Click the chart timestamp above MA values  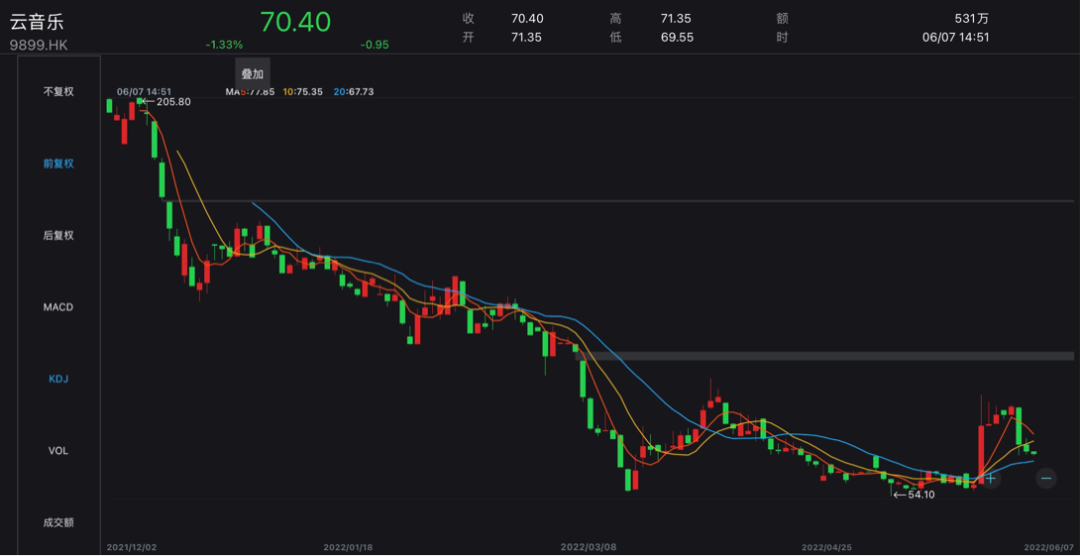pyautogui.click(x=144, y=91)
